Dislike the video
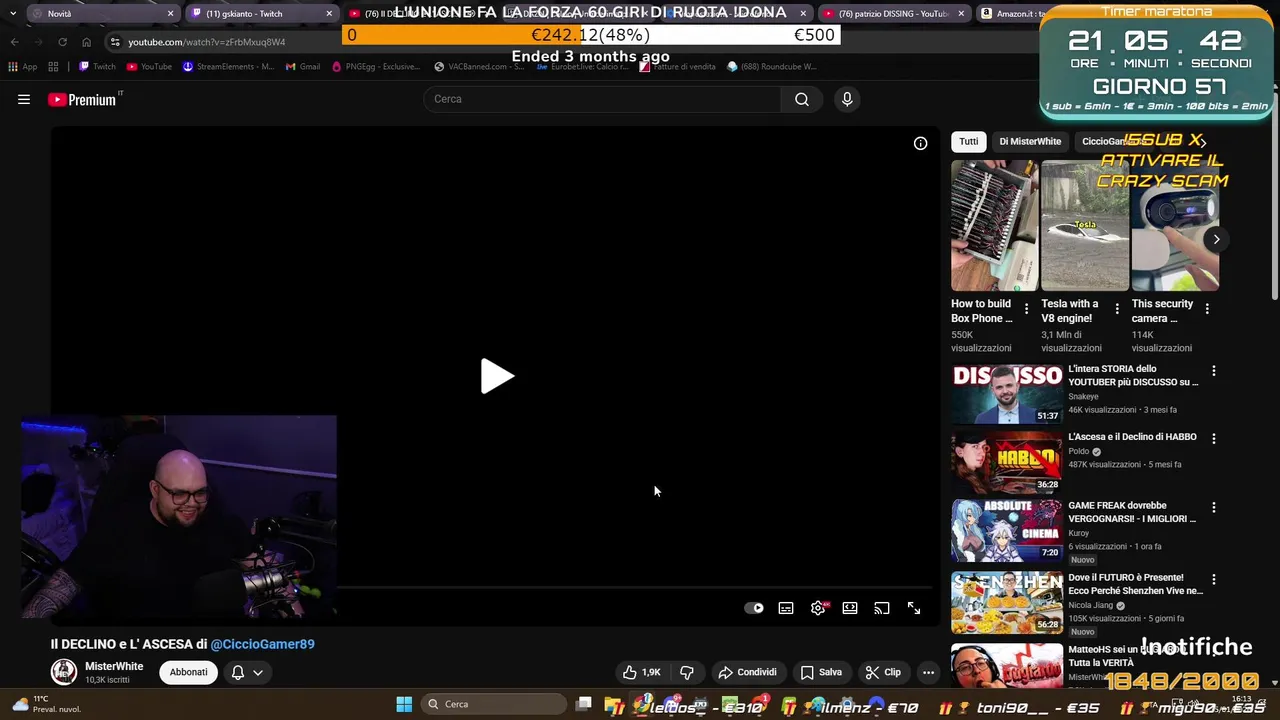This screenshot has height=720, width=1280. pos(687,672)
